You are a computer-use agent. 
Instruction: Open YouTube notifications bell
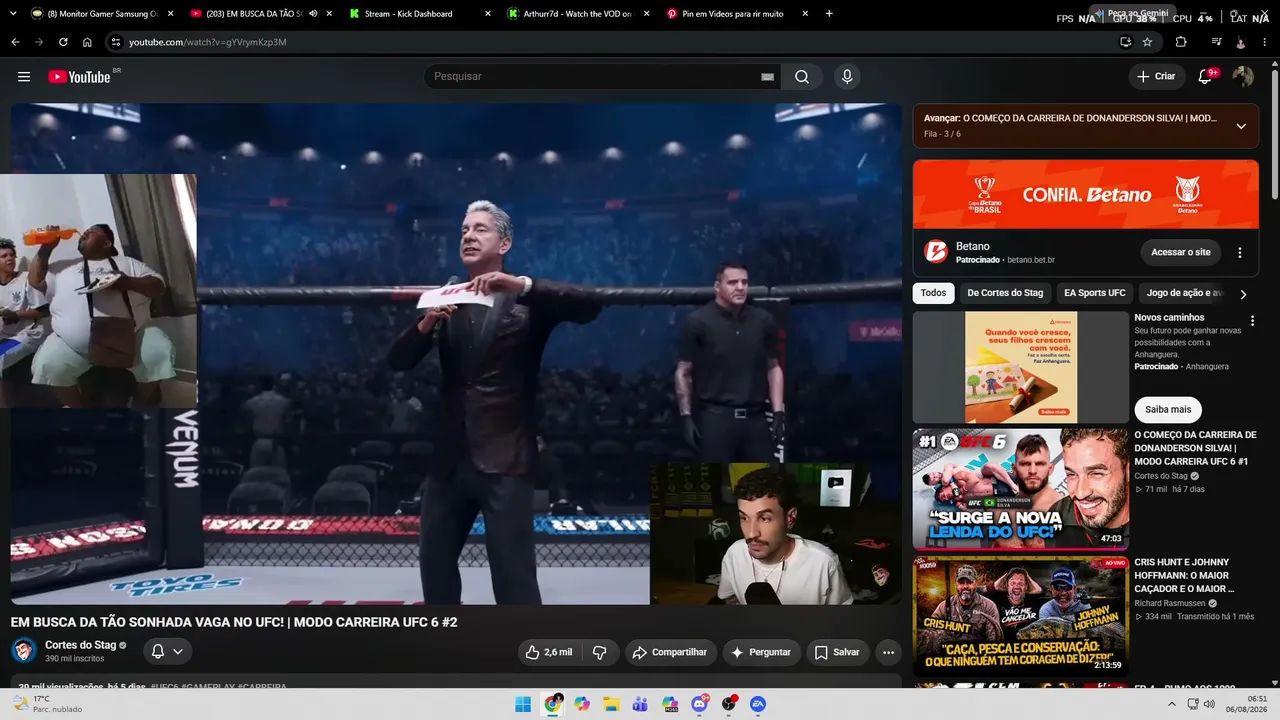pos(1206,77)
